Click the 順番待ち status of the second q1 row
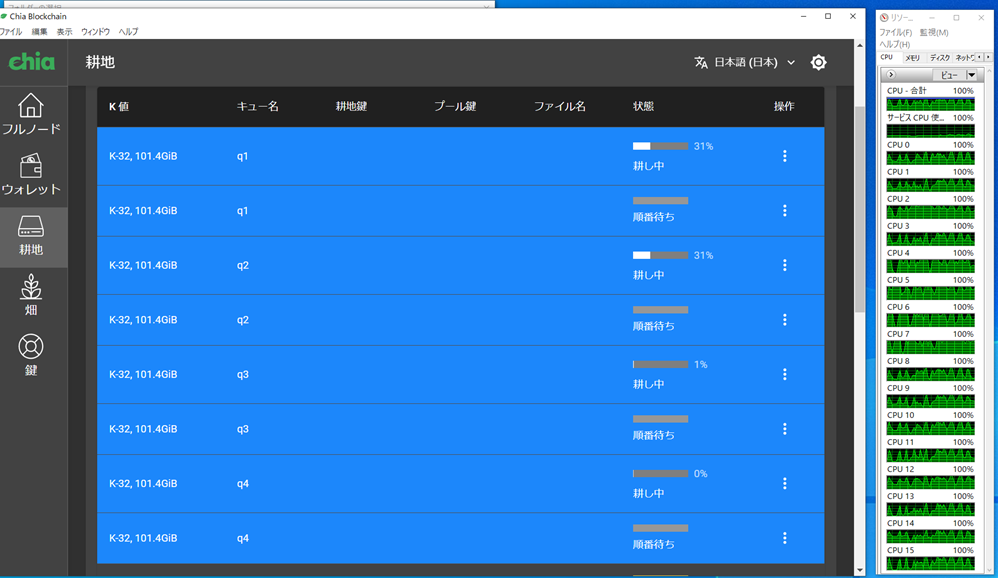The image size is (998, 578). click(654, 217)
